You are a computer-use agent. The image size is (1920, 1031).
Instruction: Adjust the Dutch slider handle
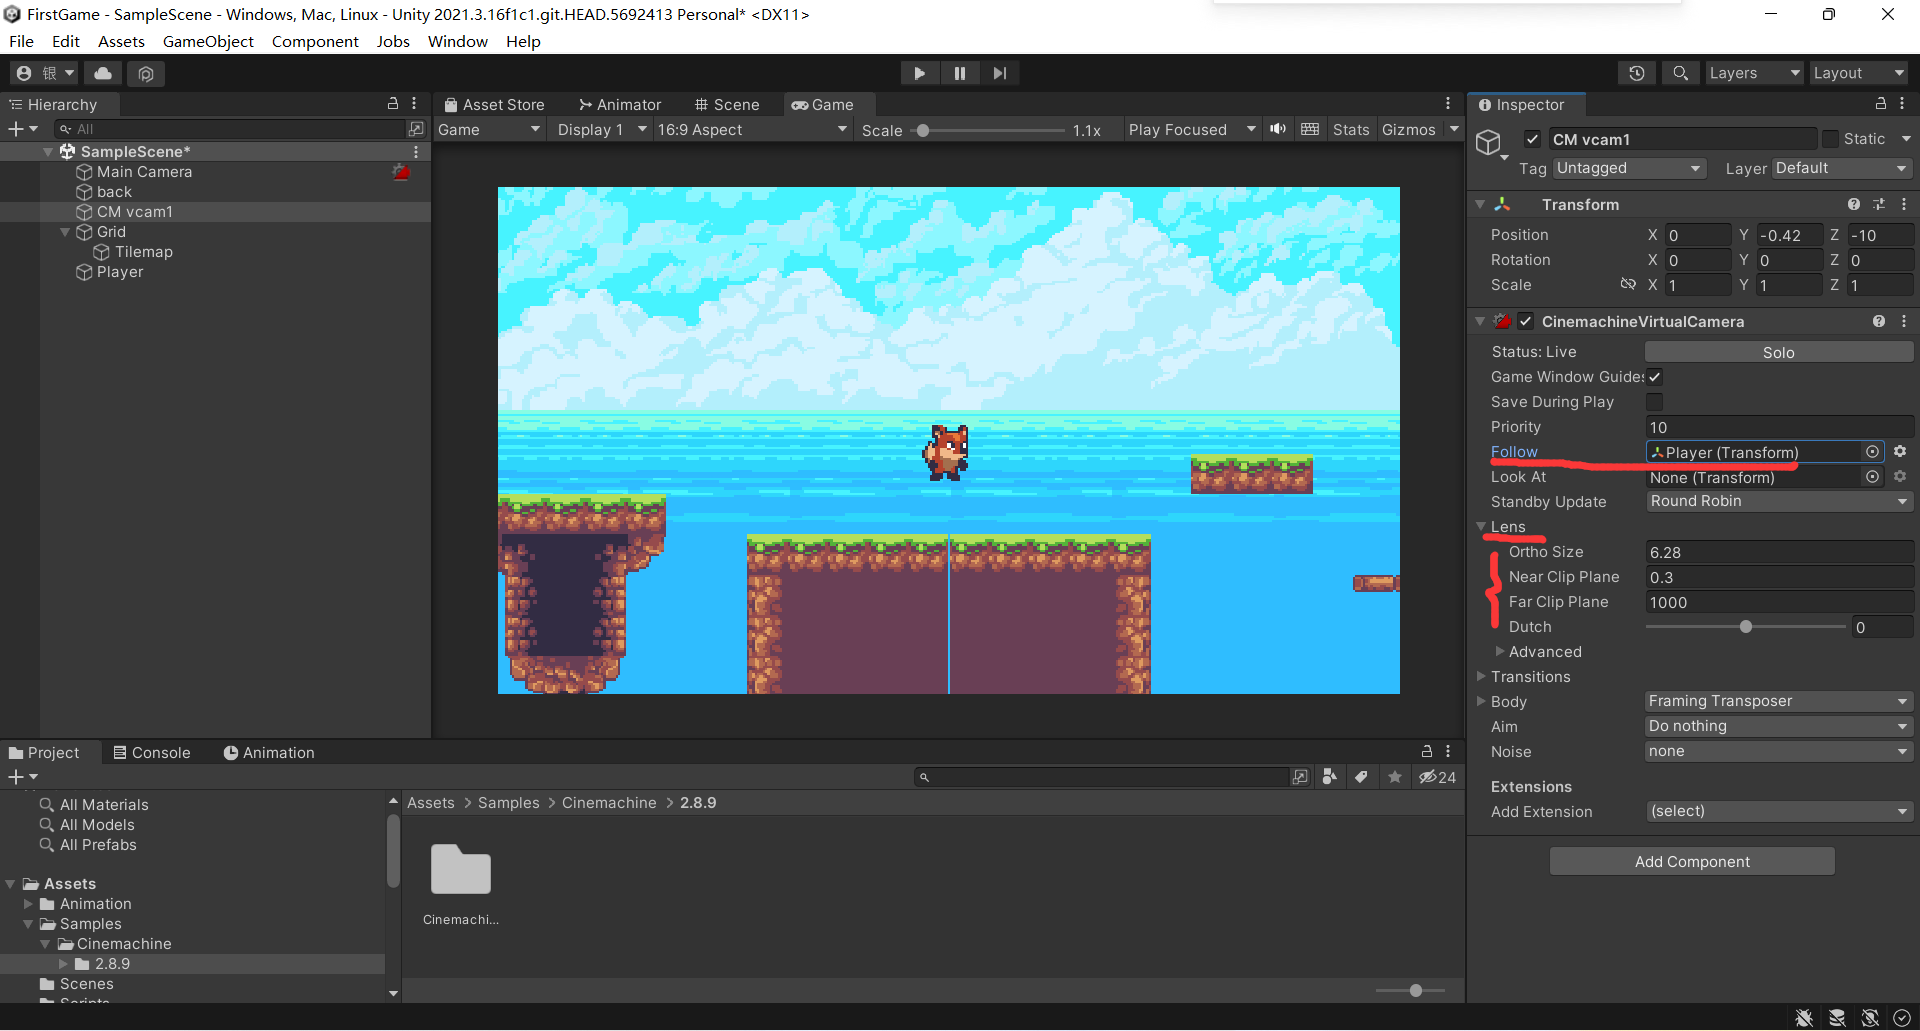(1746, 627)
